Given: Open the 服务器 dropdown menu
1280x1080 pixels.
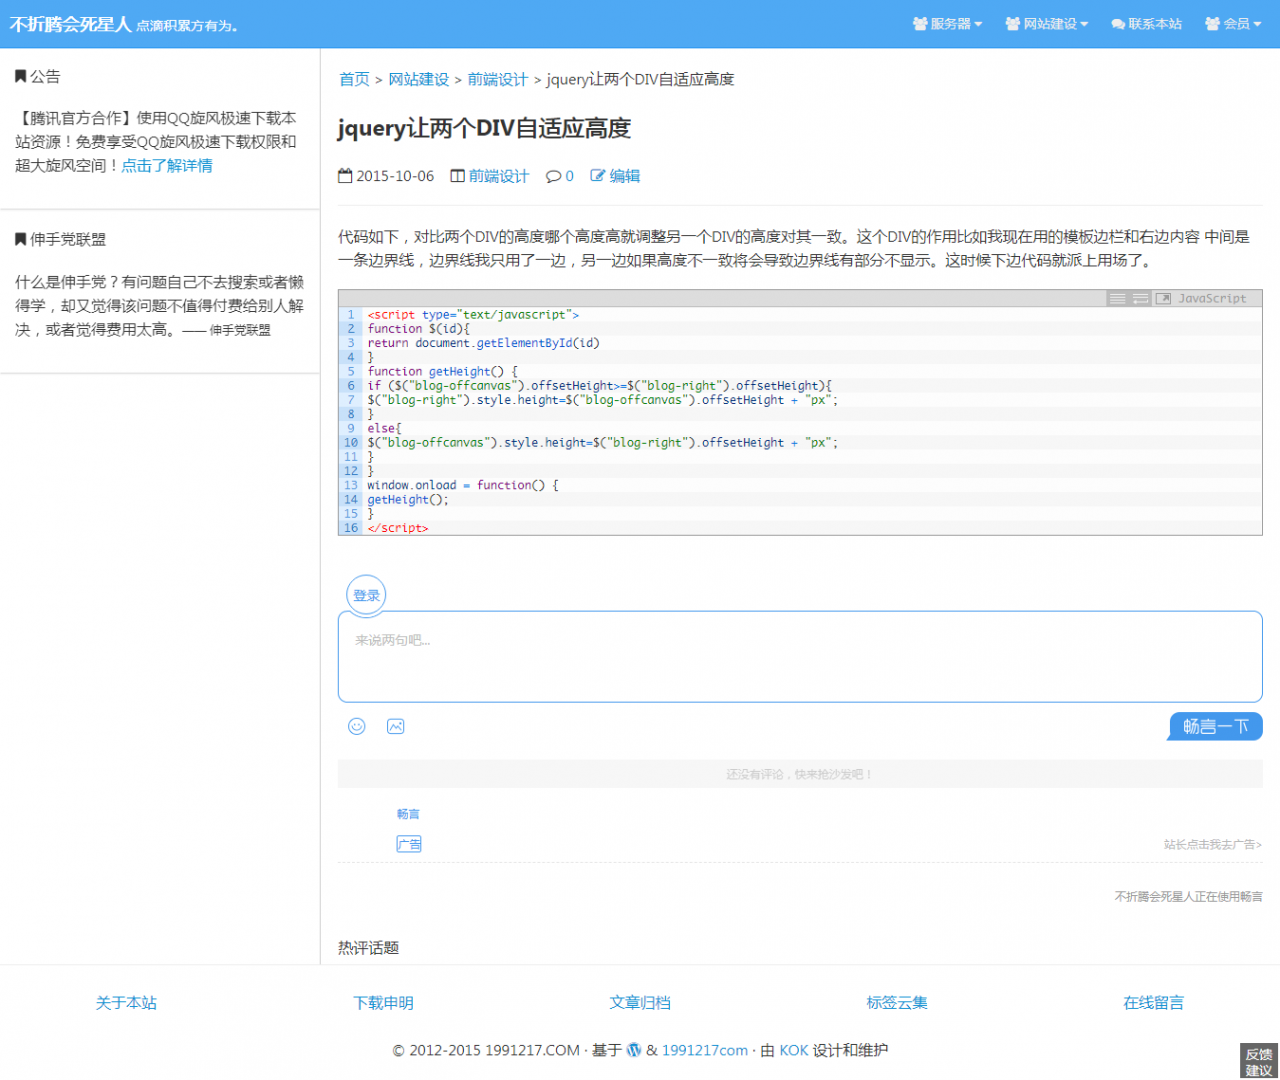Looking at the screenshot, I should pyautogui.click(x=948, y=24).
